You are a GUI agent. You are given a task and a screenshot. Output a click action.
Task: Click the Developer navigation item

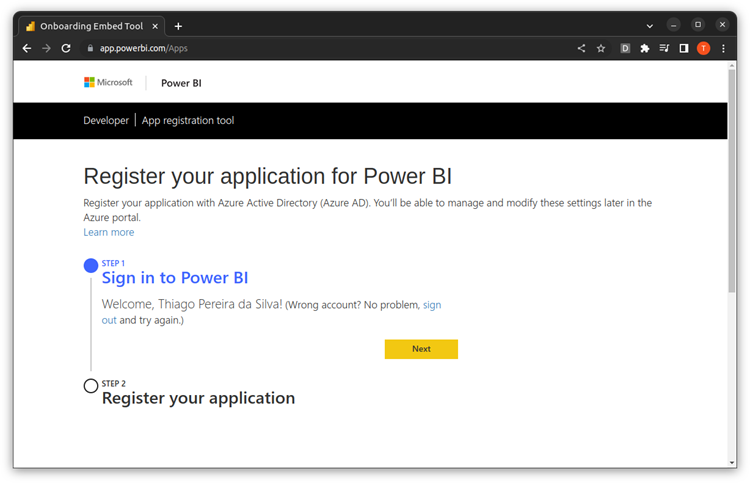[x=106, y=120]
